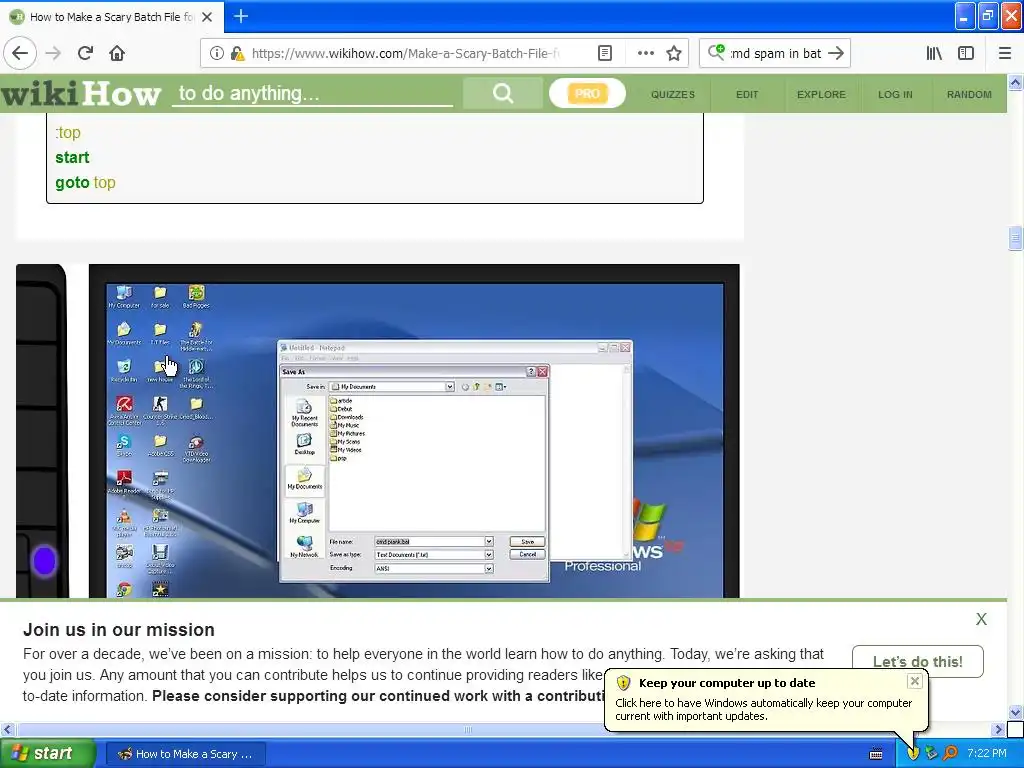Click RANDOM in the wikiHow header

(969, 95)
